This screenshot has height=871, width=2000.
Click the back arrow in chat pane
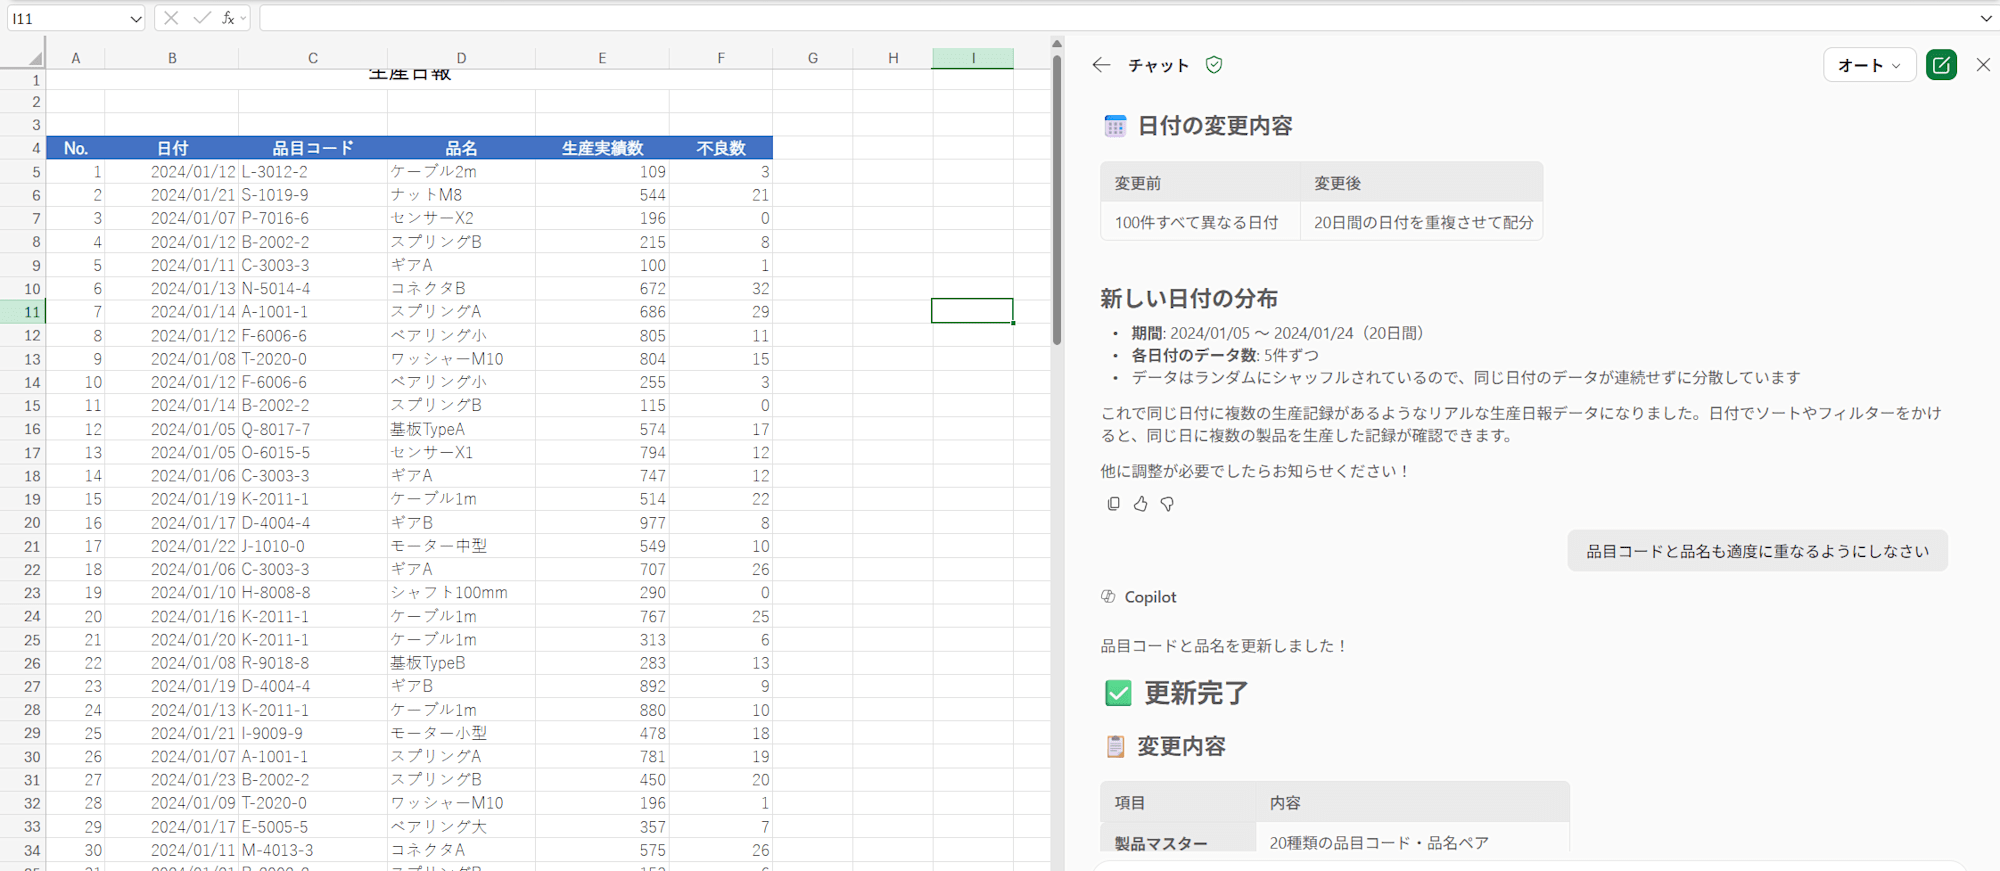click(x=1101, y=65)
